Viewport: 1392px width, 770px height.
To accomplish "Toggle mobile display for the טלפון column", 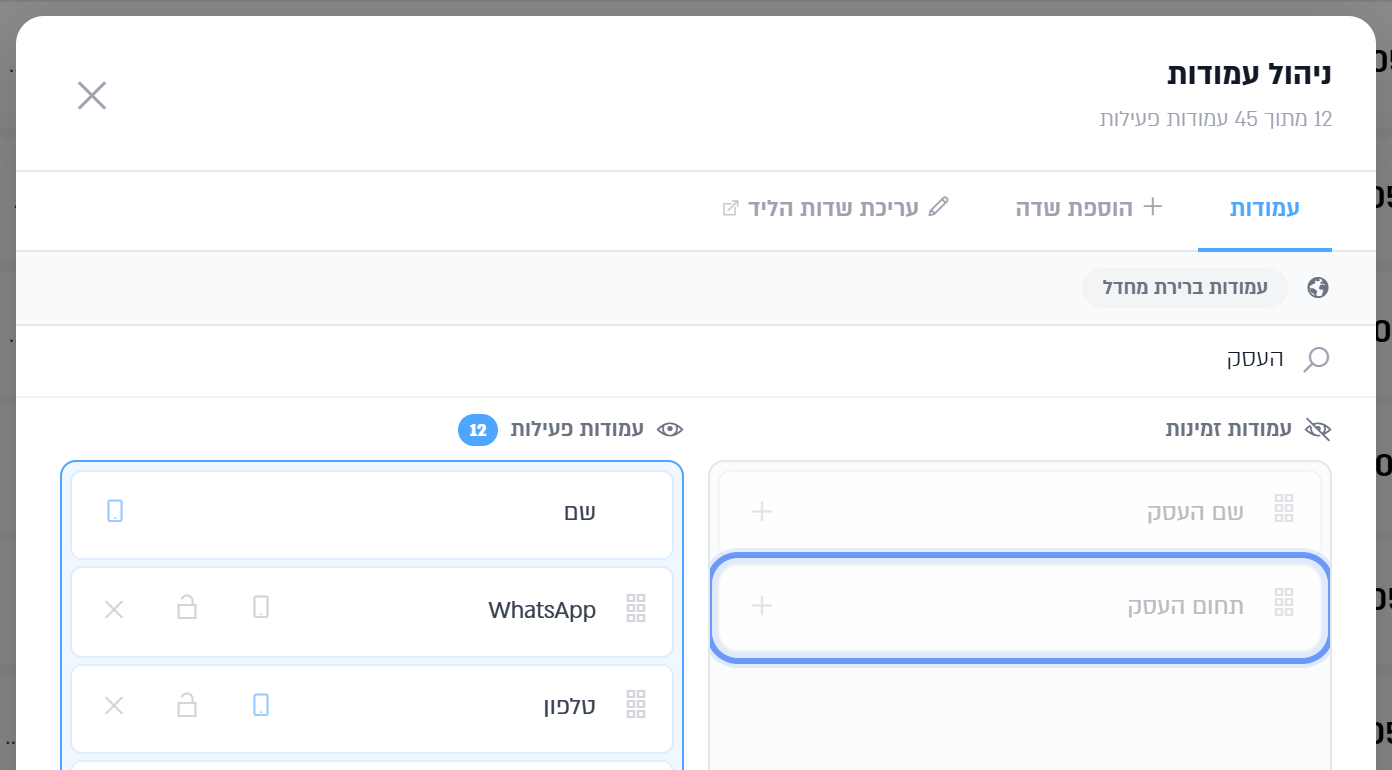I will coord(261,705).
